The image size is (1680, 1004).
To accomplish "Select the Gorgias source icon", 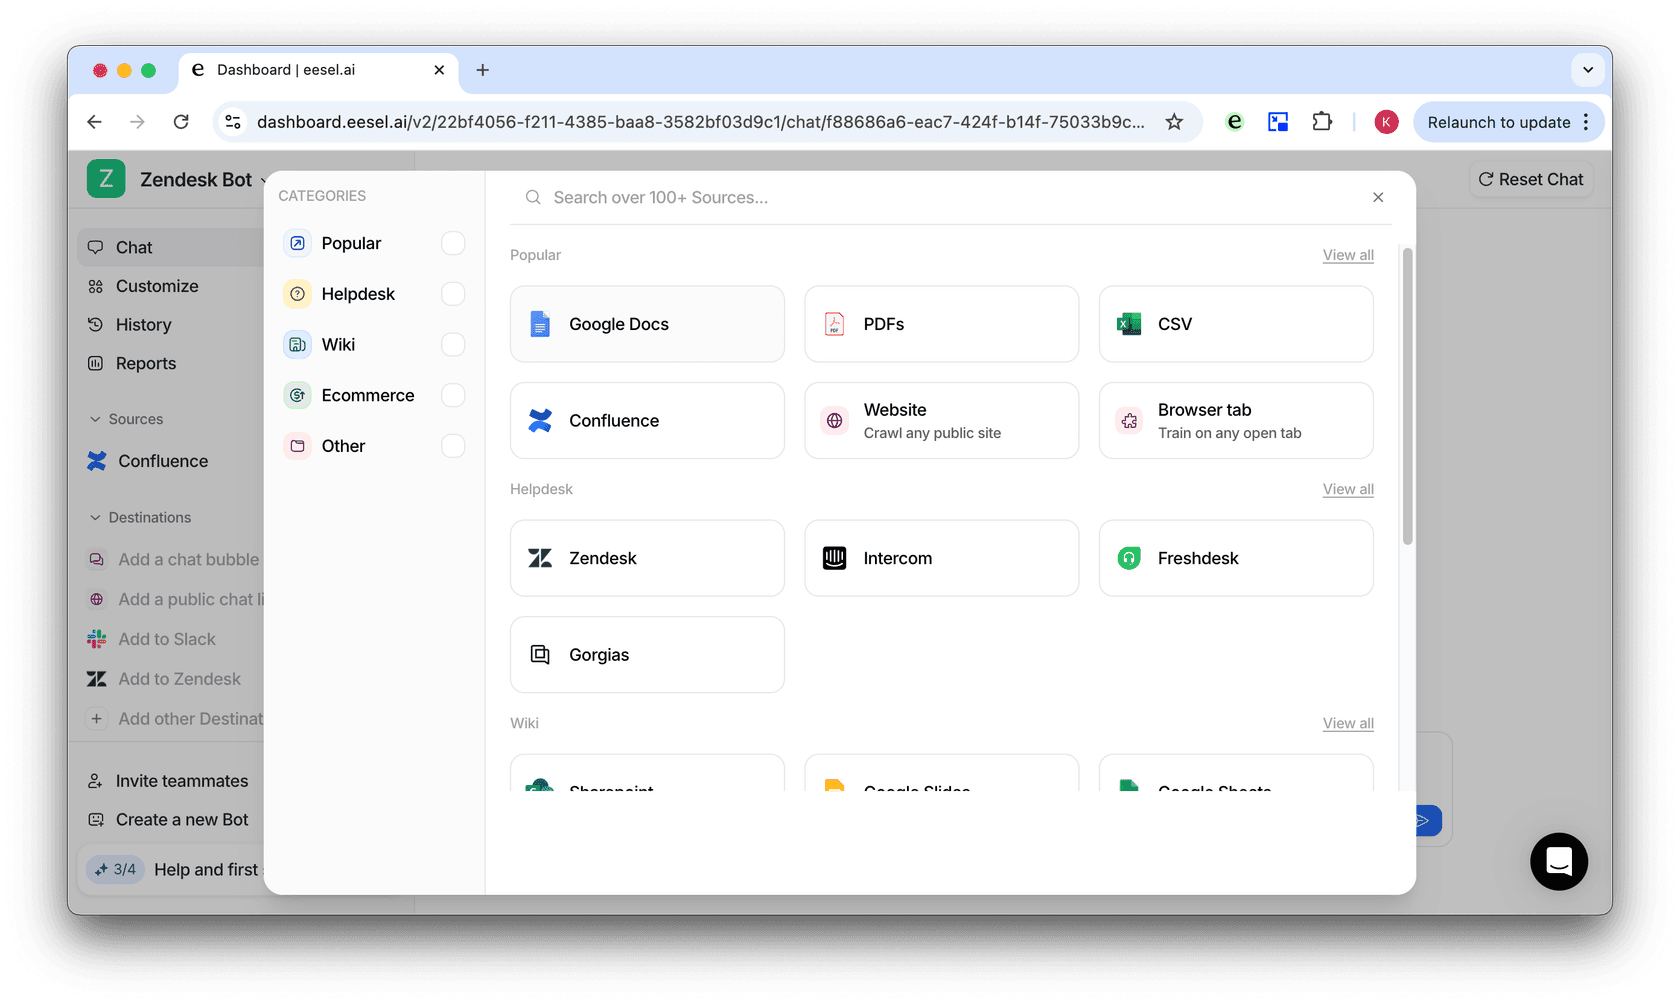I will point(540,655).
